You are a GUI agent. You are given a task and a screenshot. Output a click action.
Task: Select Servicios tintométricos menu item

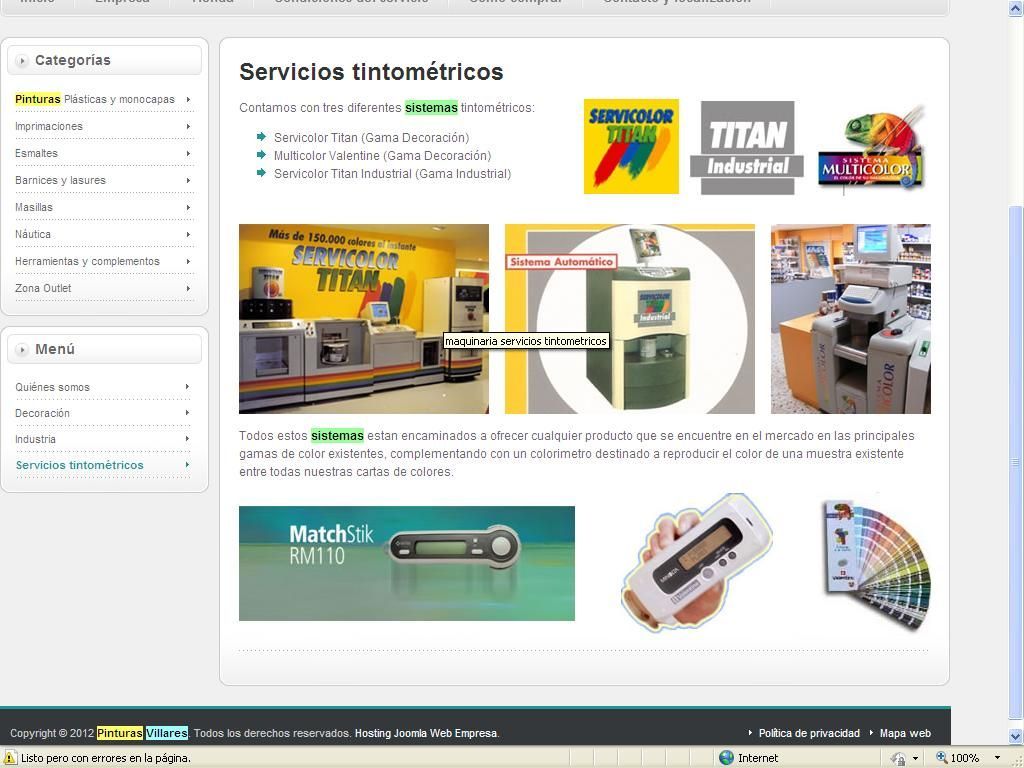80,465
